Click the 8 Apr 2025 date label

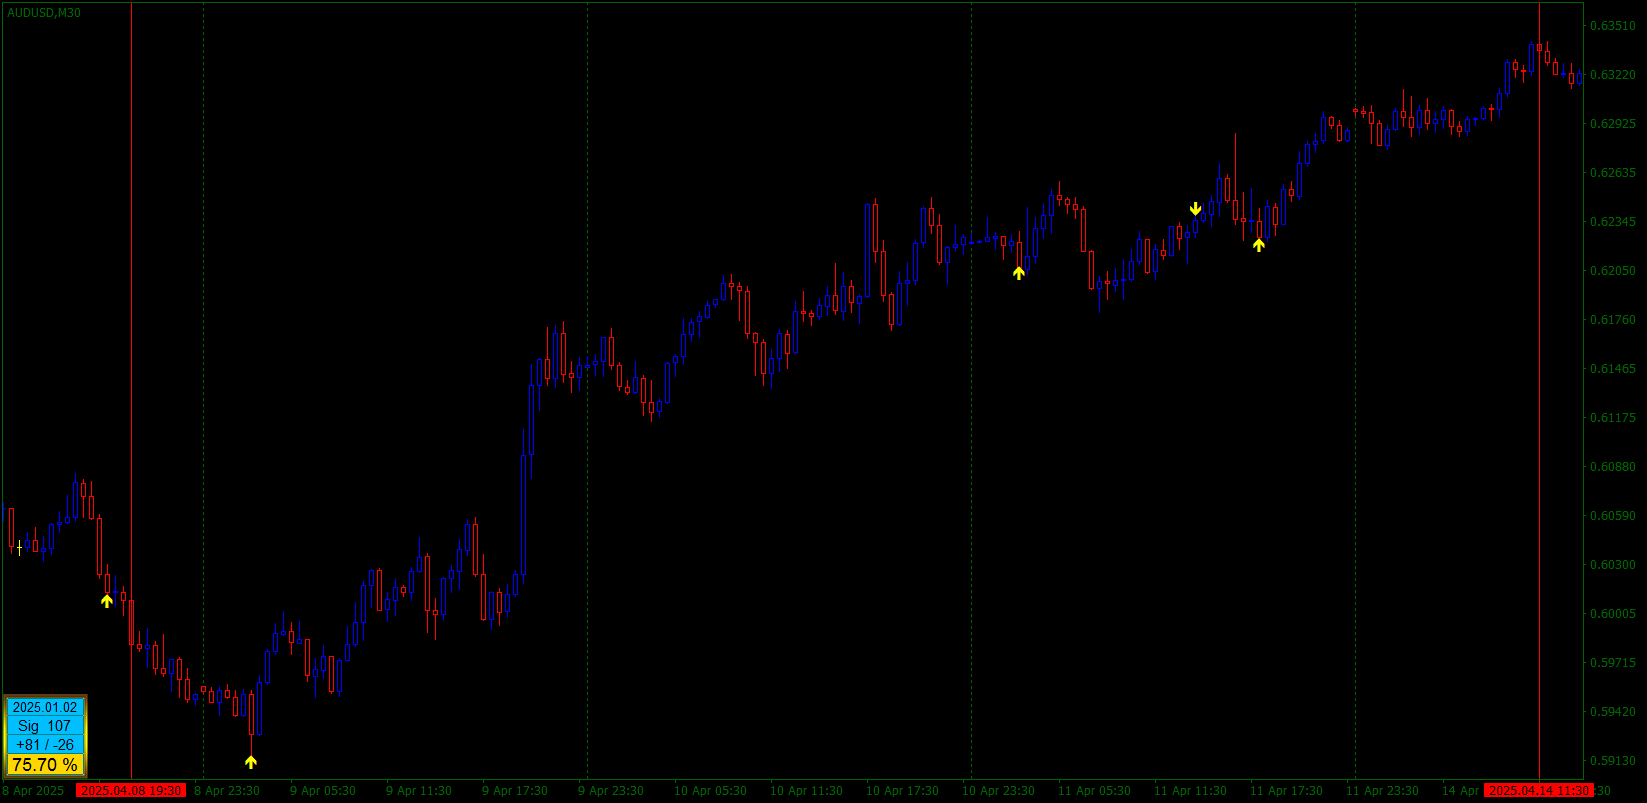tap(33, 791)
